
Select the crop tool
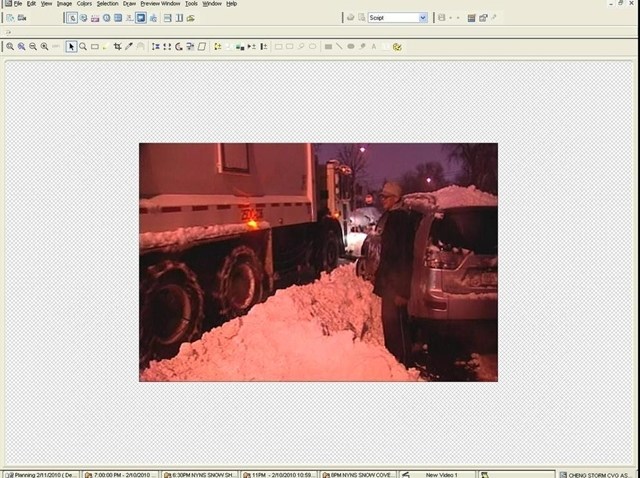pyautogui.click(x=118, y=47)
